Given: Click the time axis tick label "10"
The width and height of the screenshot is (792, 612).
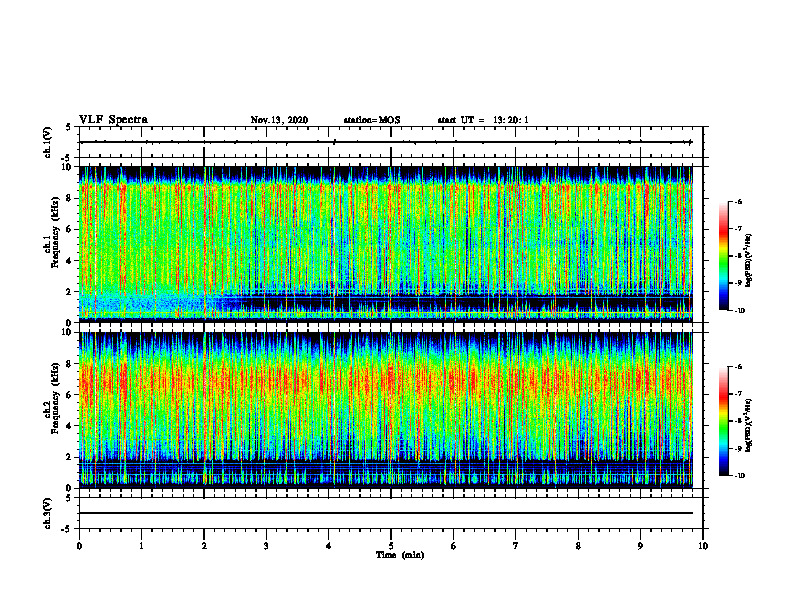Looking at the screenshot, I should [x=703, y=546].
